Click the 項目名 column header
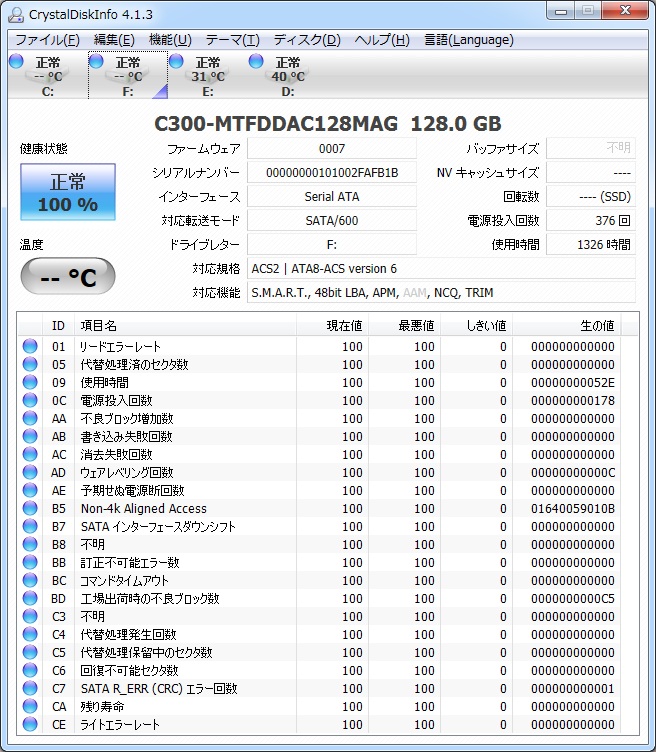This screenshot has height=752, width=656. pyautogui.click(x=185, y=326)
